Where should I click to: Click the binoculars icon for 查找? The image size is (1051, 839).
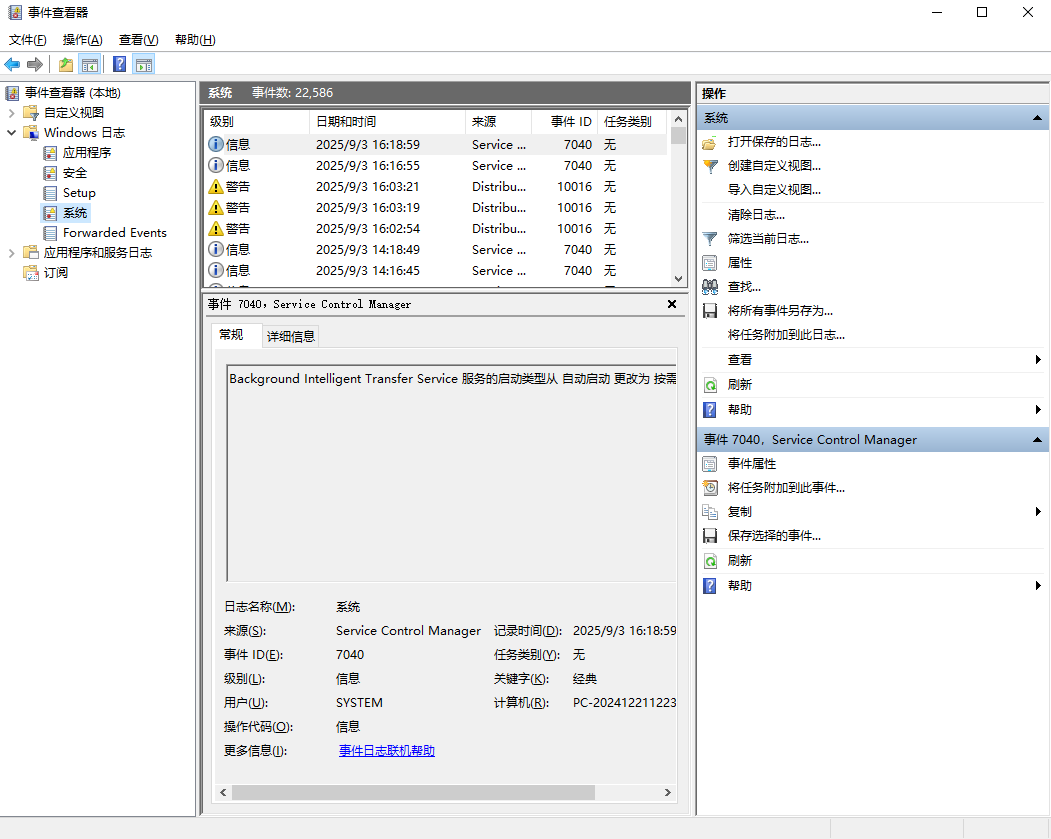[710, 287]
